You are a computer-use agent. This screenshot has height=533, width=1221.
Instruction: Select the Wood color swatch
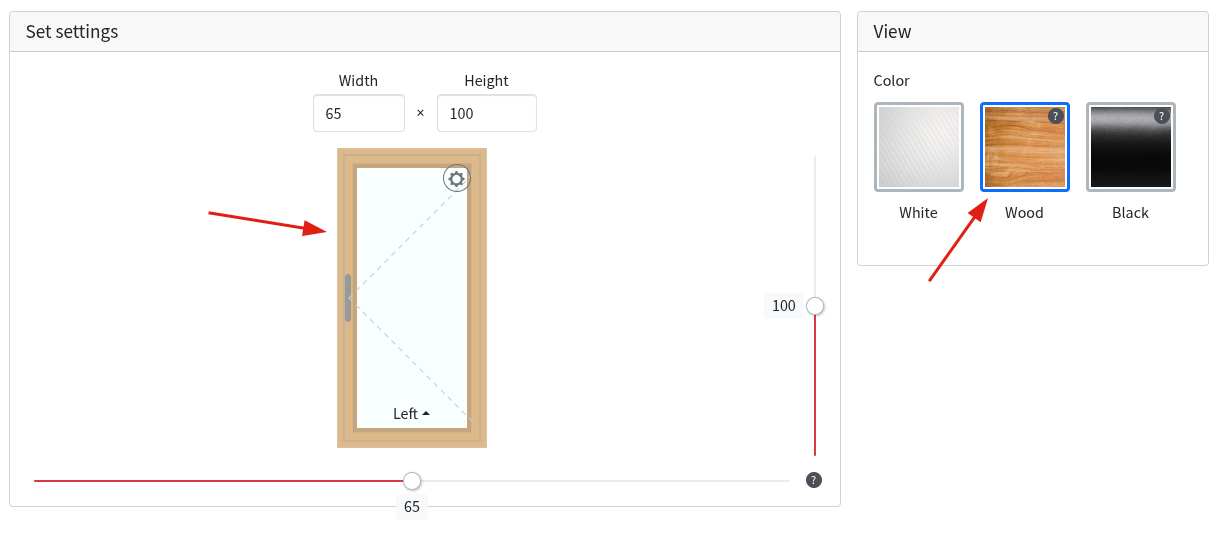[1025, 147]
